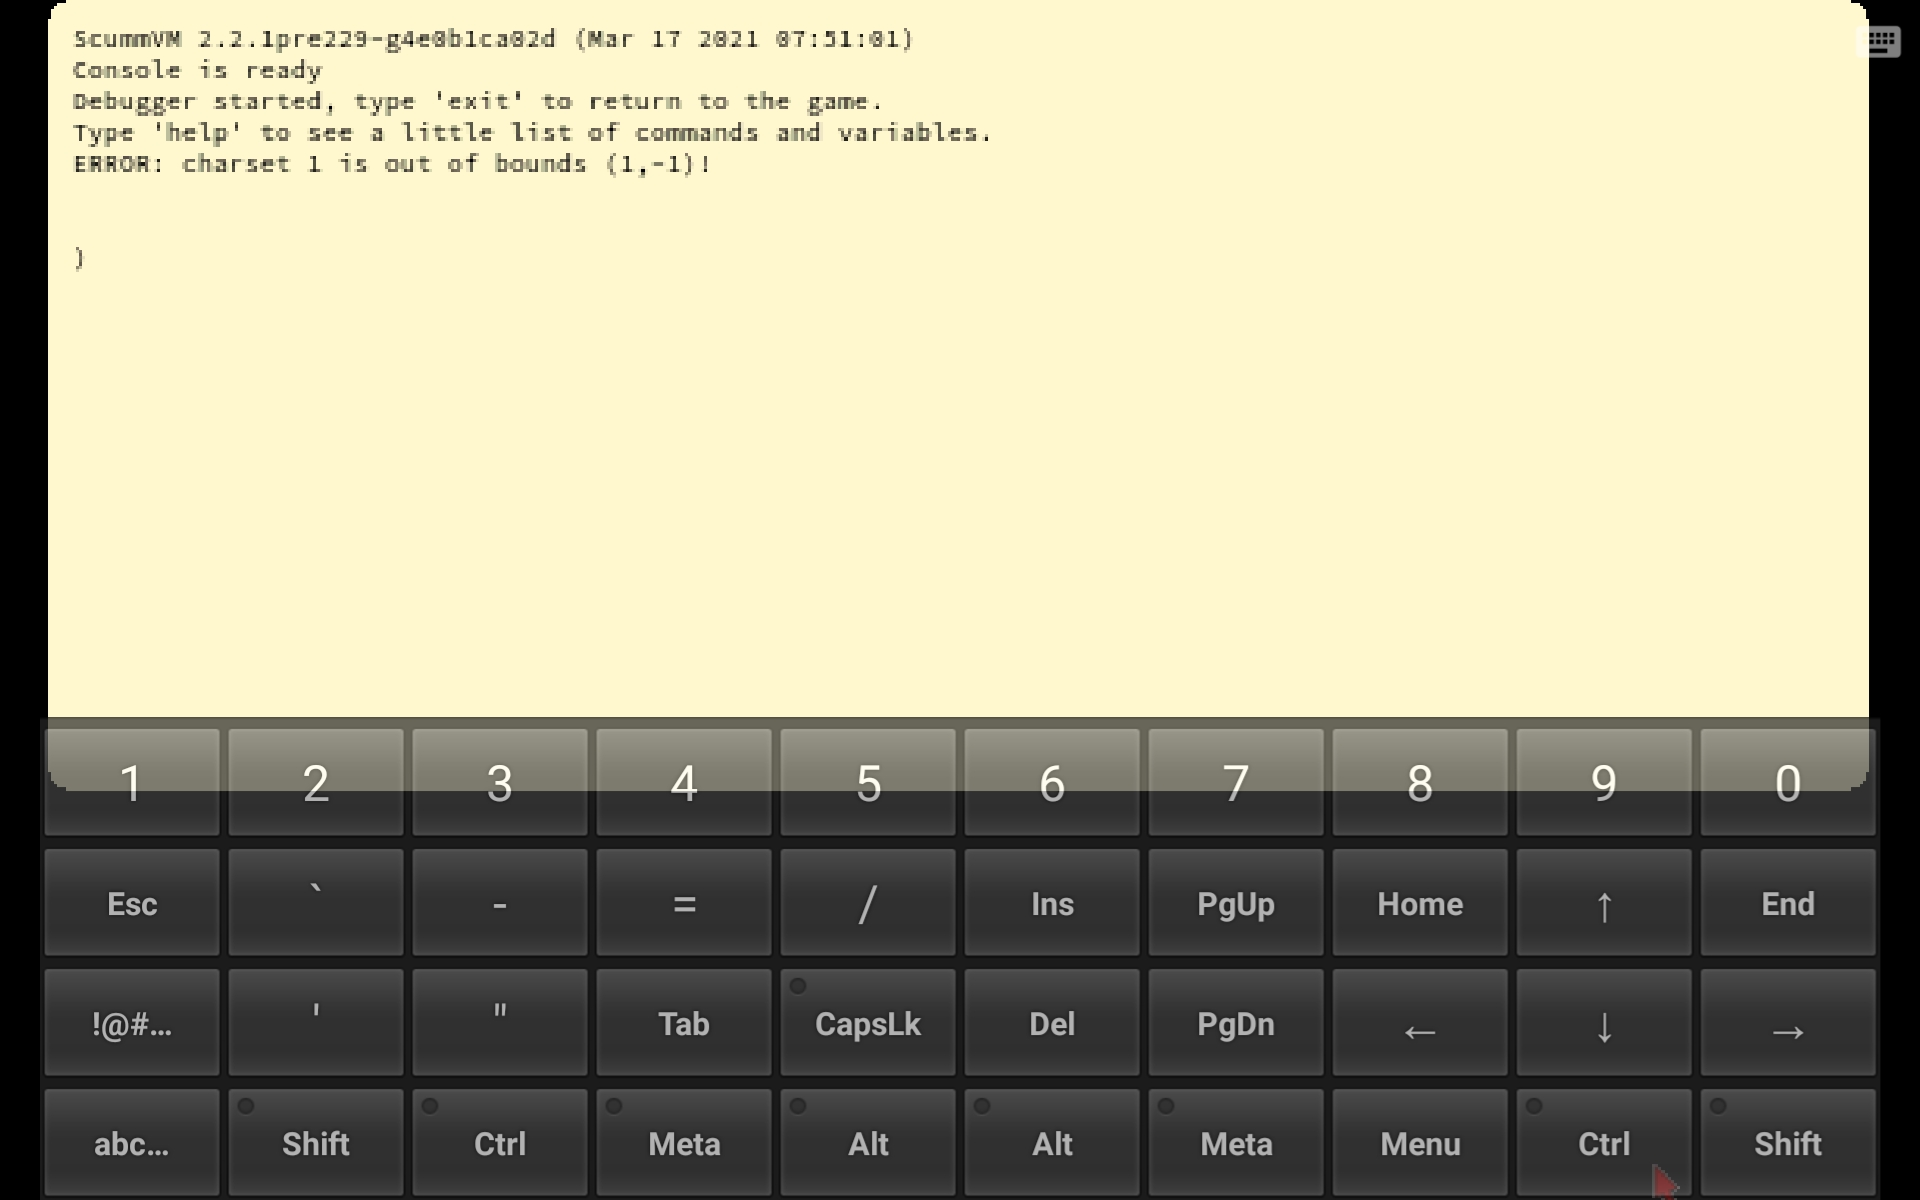Switch to the !@#... symbols layout
The image size is (1920, 1200).
tap(132, 1022)
